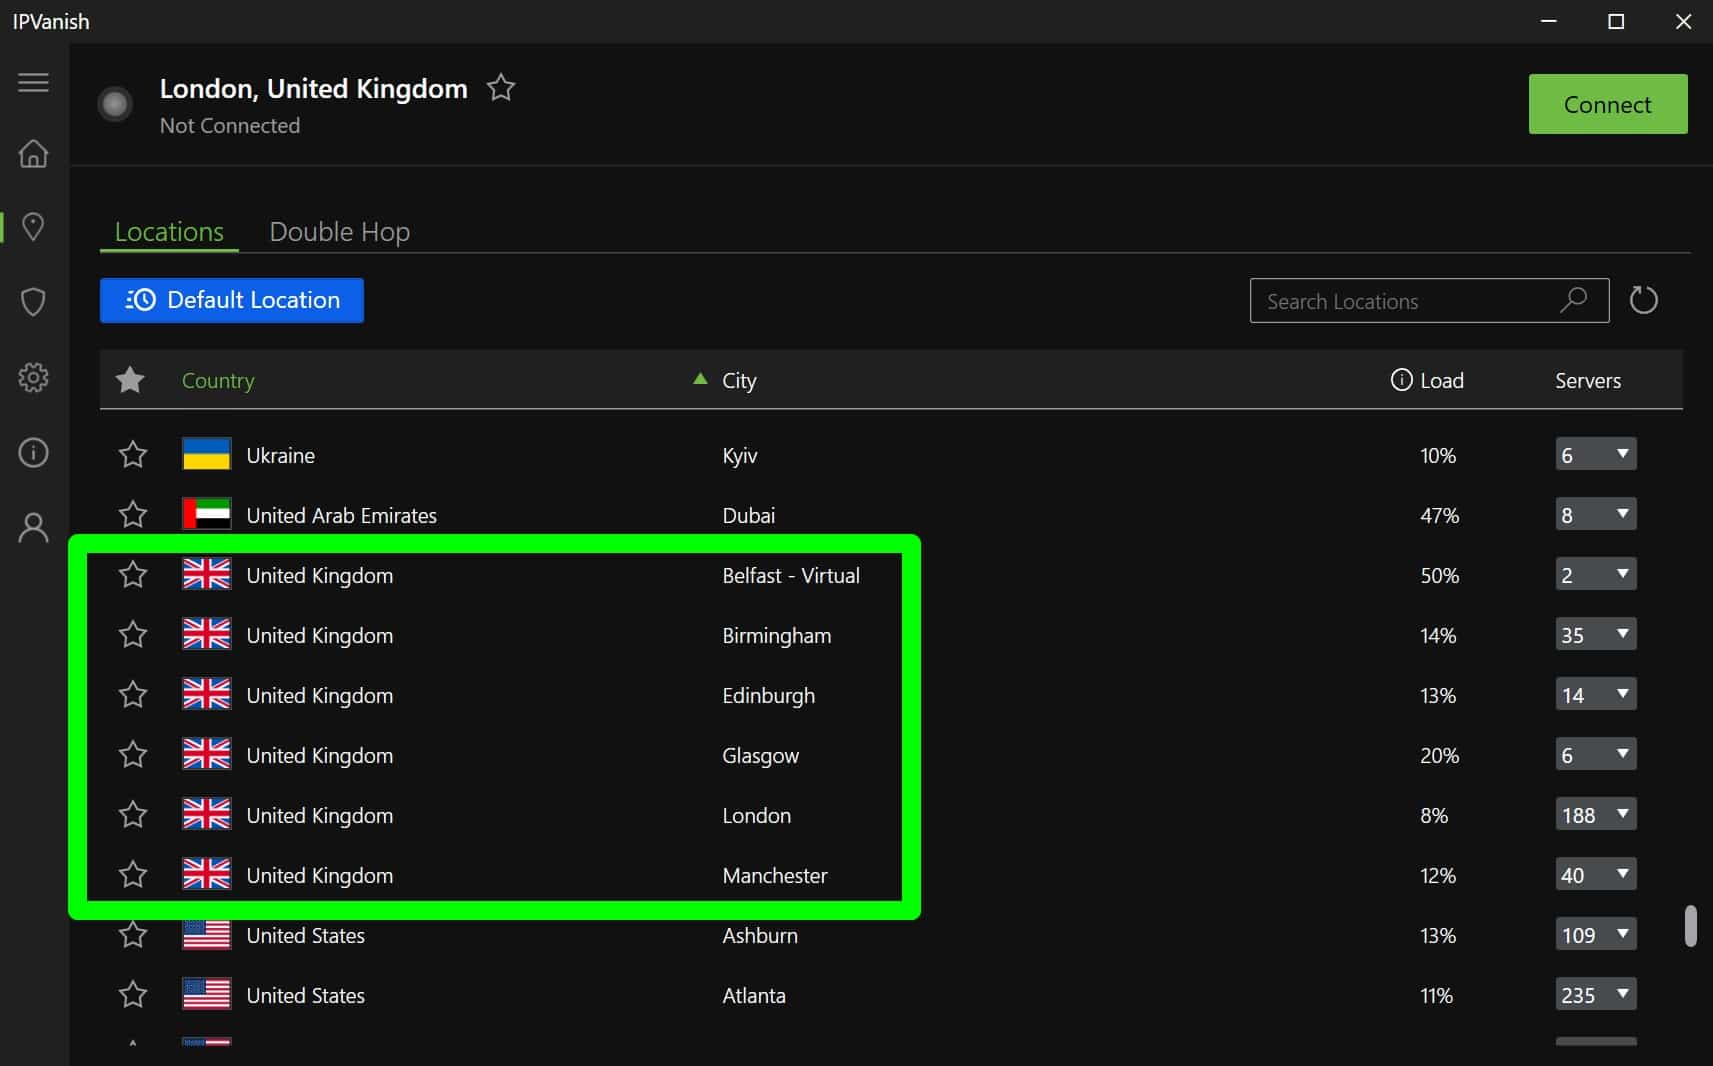The height and width of the screenshot is (1066, 1713).
Task: Toggle favorite star for Belfast - Virtual
Action: tap(133, 575)
